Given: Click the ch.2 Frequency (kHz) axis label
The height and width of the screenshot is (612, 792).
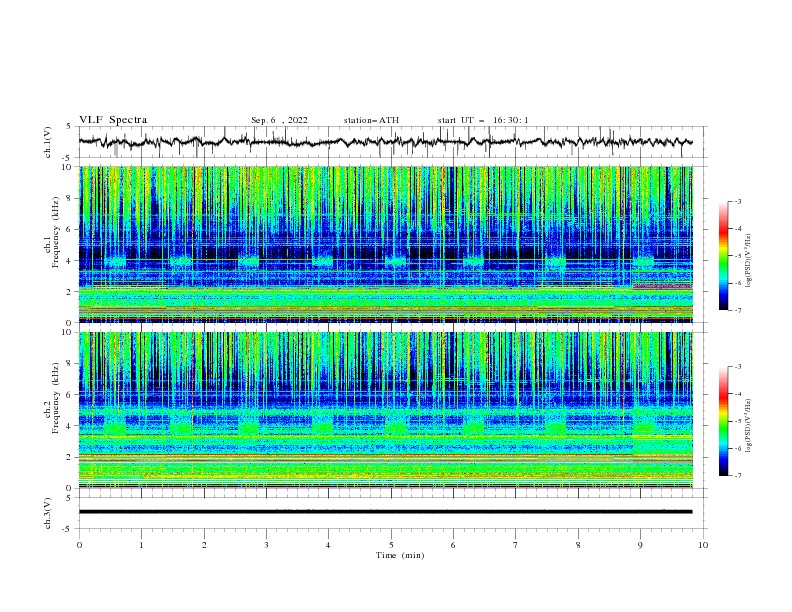Looking at the screenshot, I should pos(51,398).
